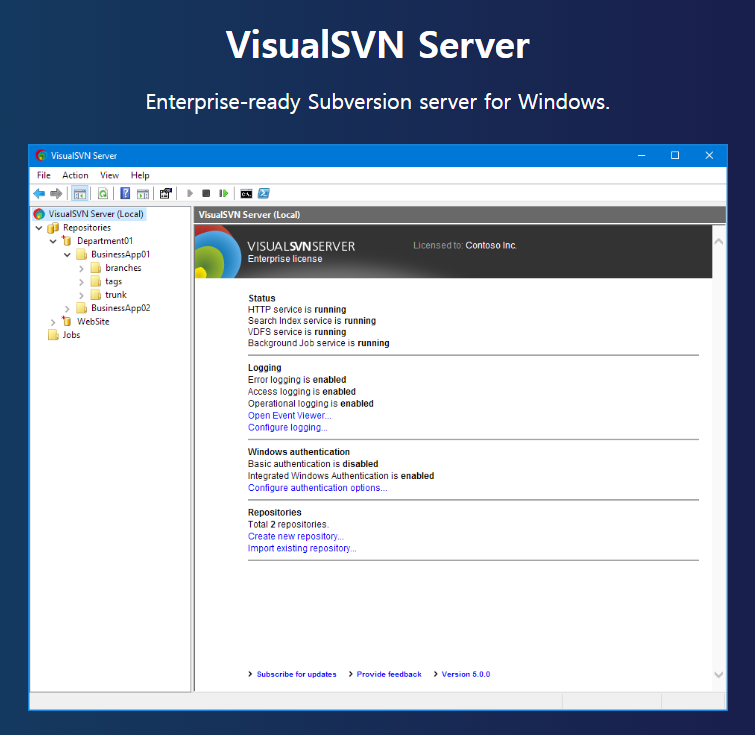This screenshot has width=755, height=735.
Task: Click the tags folder icon
Action: [x=95, y=281]
